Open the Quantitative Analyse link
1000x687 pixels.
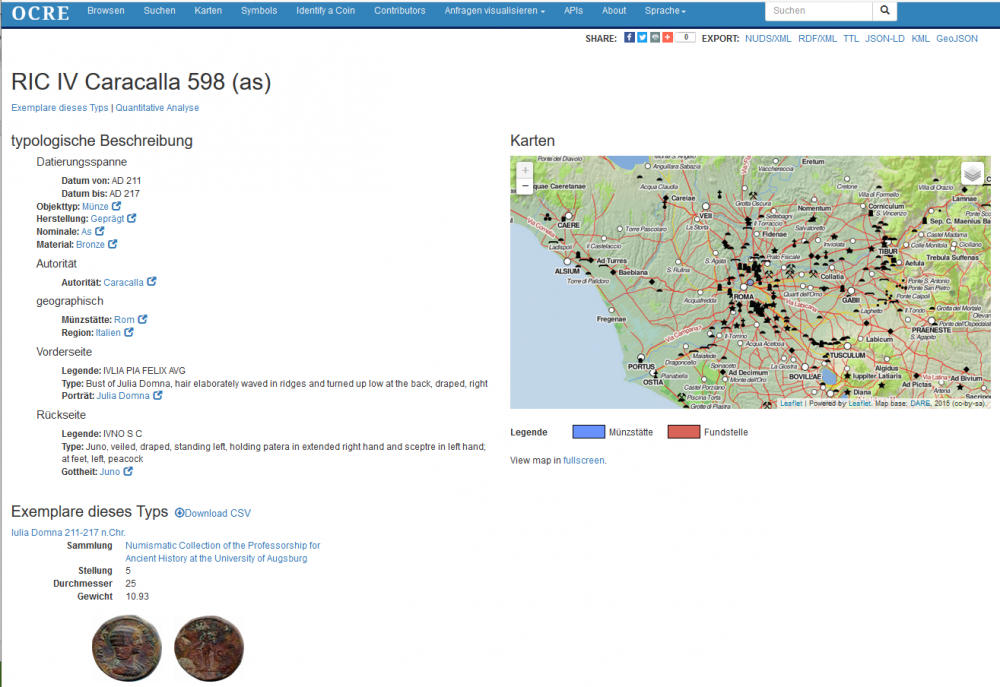[157, 108]
